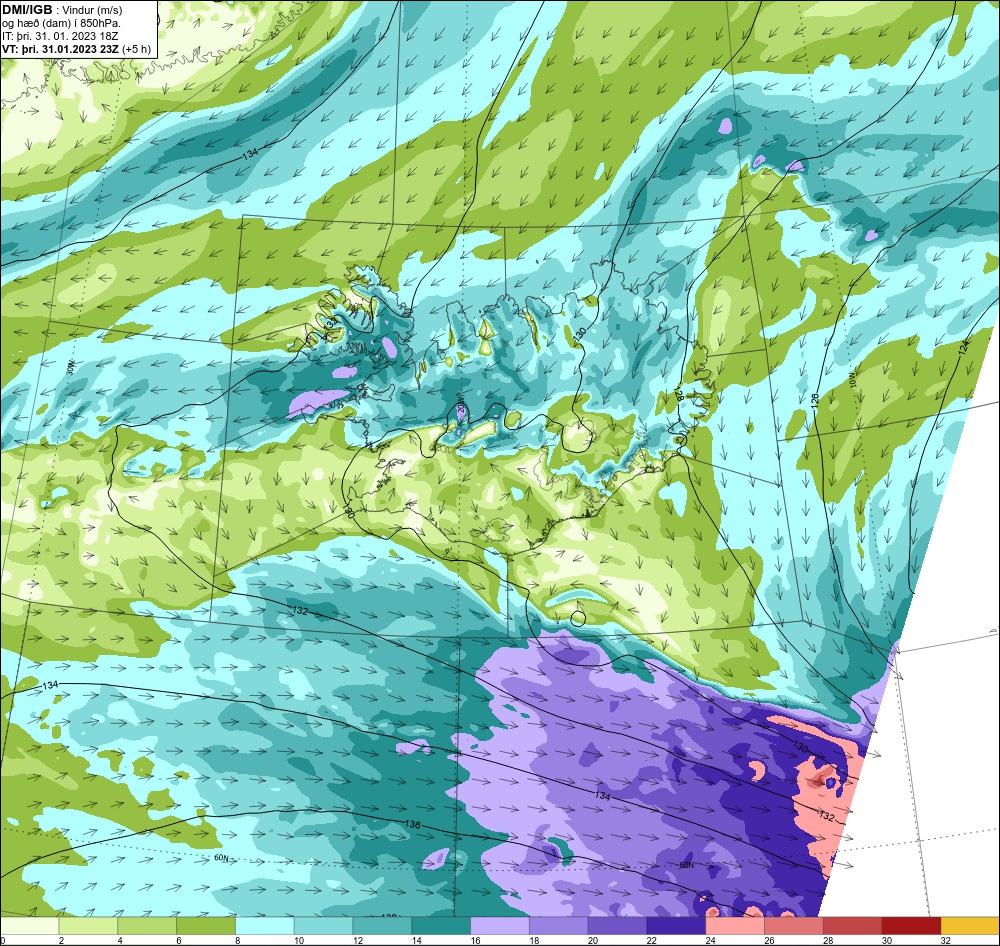Pick the legend swatch between 4 and 6
The image size is (1000, 946).
pyautogui.click(x=147, y=926)
